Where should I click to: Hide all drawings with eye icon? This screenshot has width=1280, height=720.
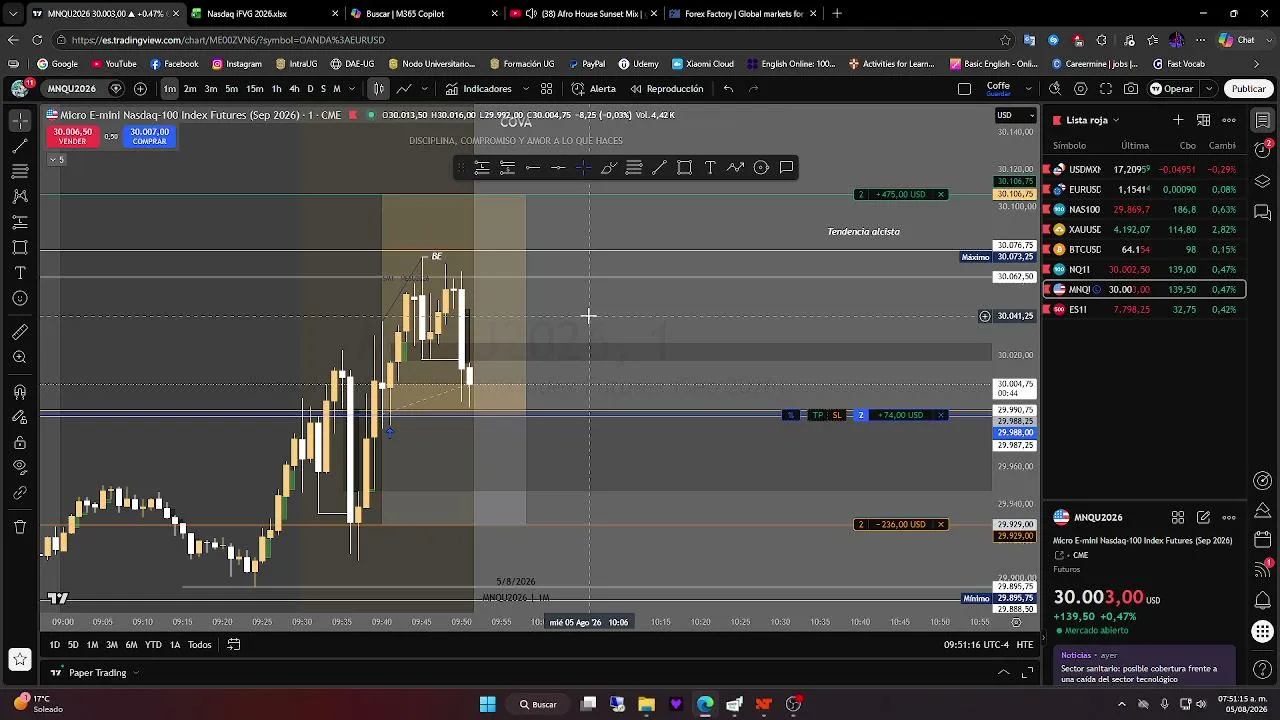point(20,467)
